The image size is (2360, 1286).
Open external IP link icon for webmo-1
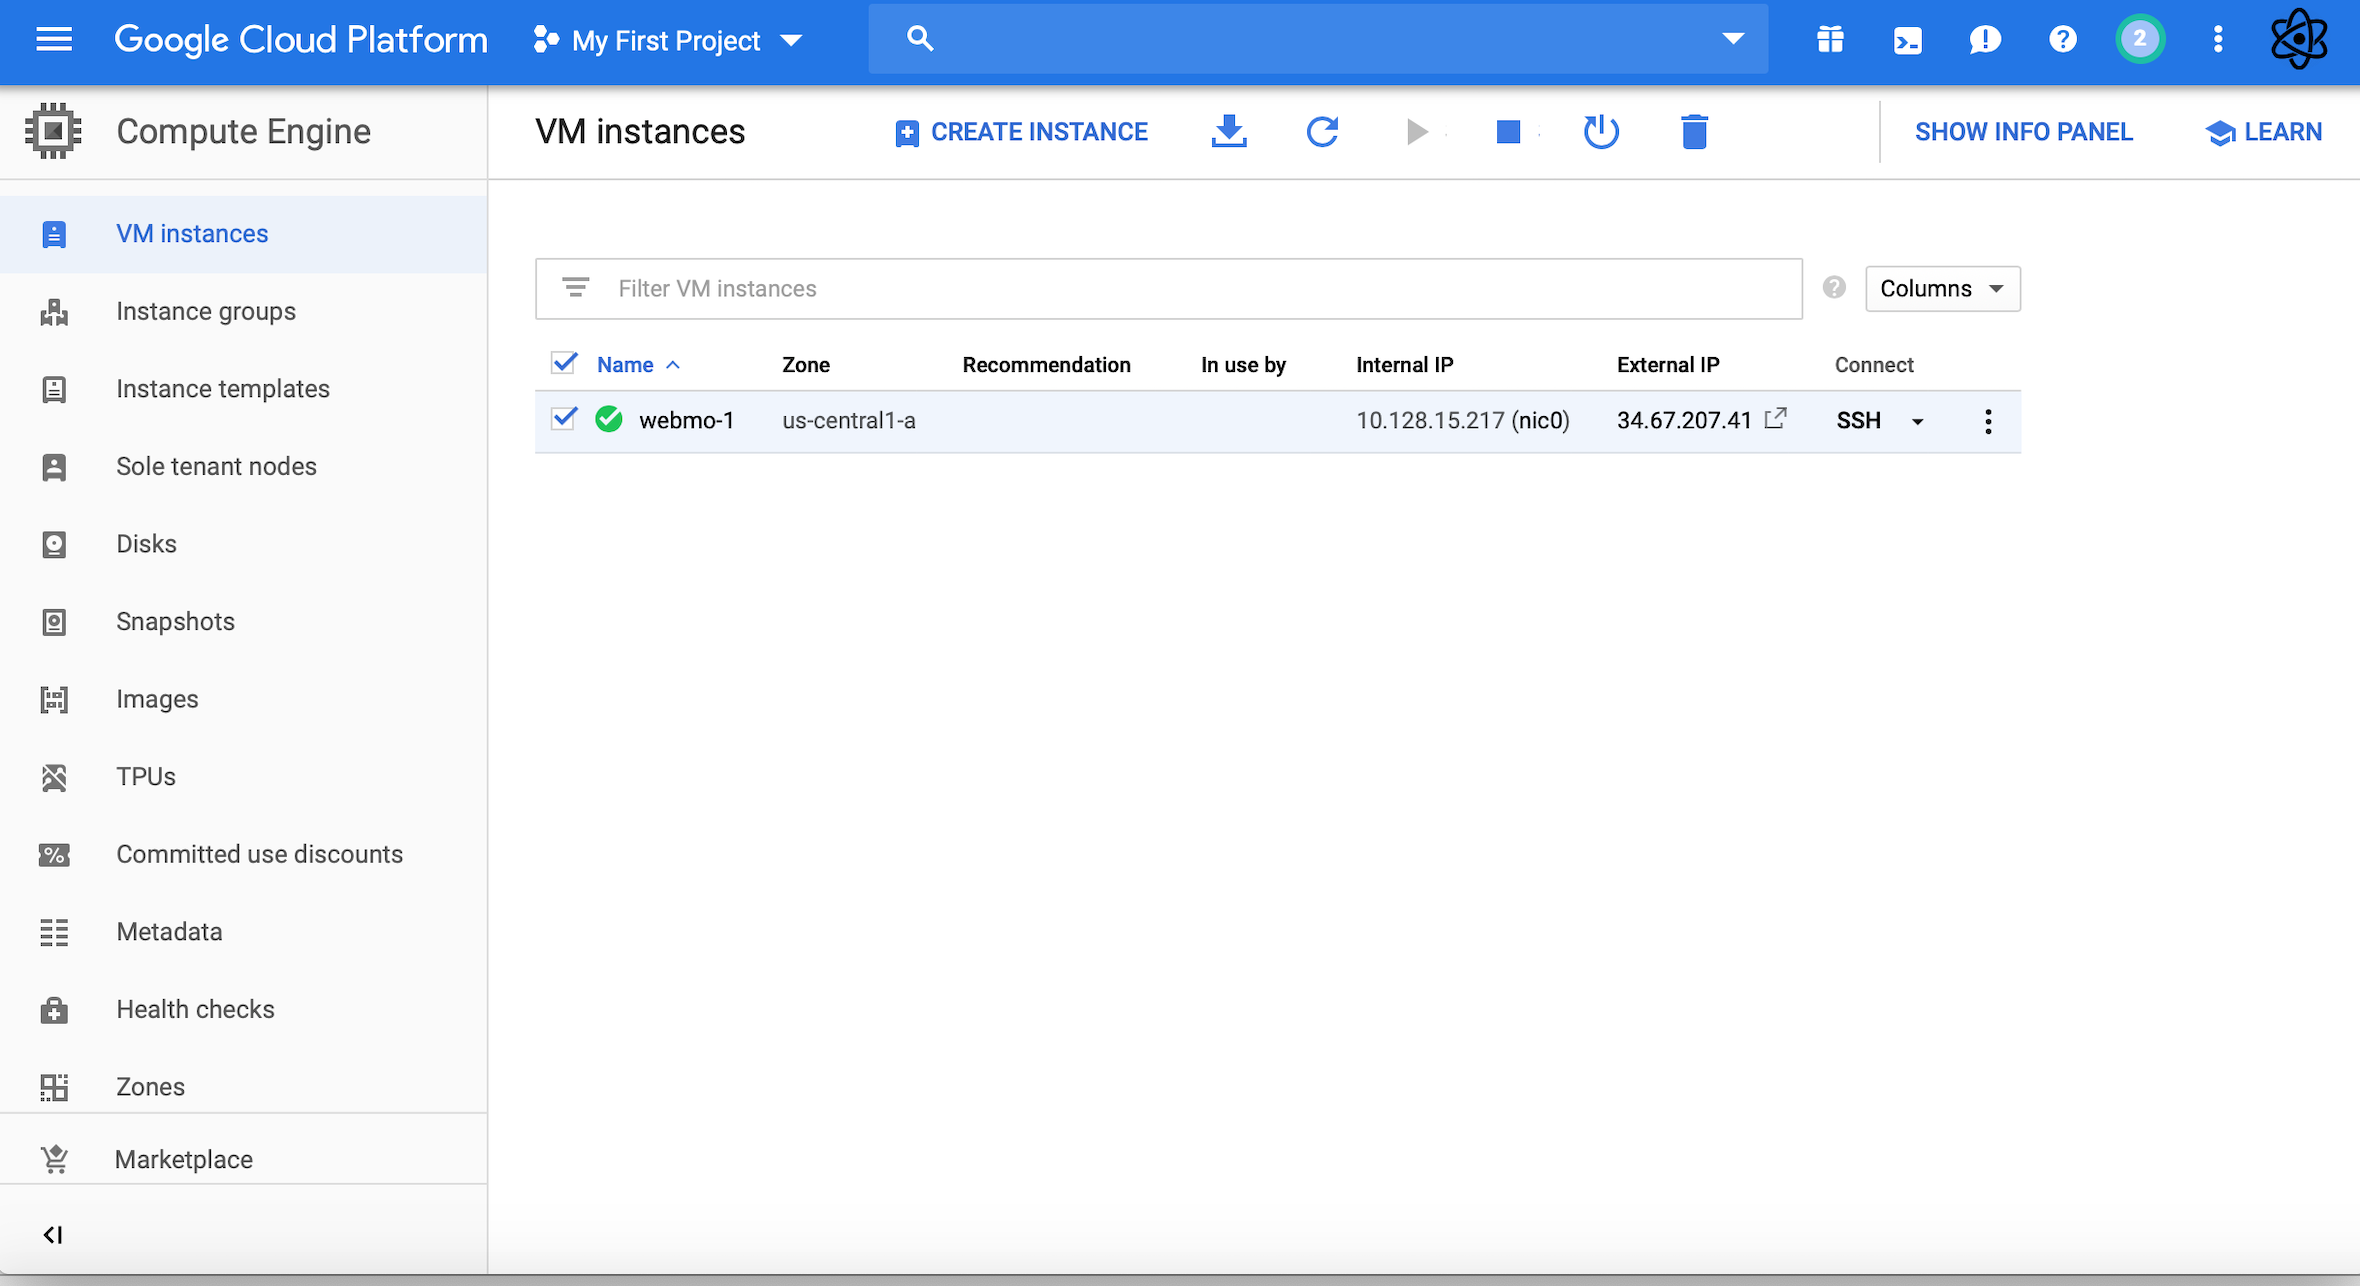coord(1776,418)
